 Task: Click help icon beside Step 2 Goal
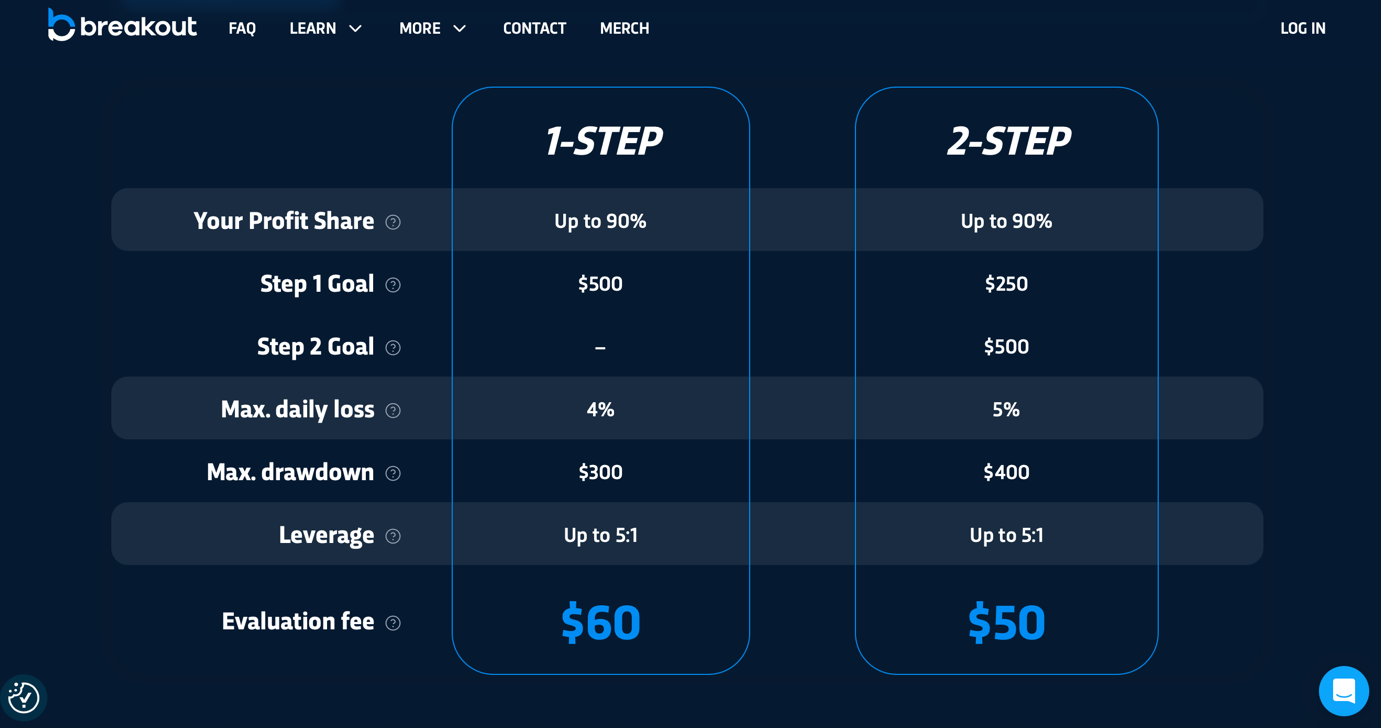[393, 348]
